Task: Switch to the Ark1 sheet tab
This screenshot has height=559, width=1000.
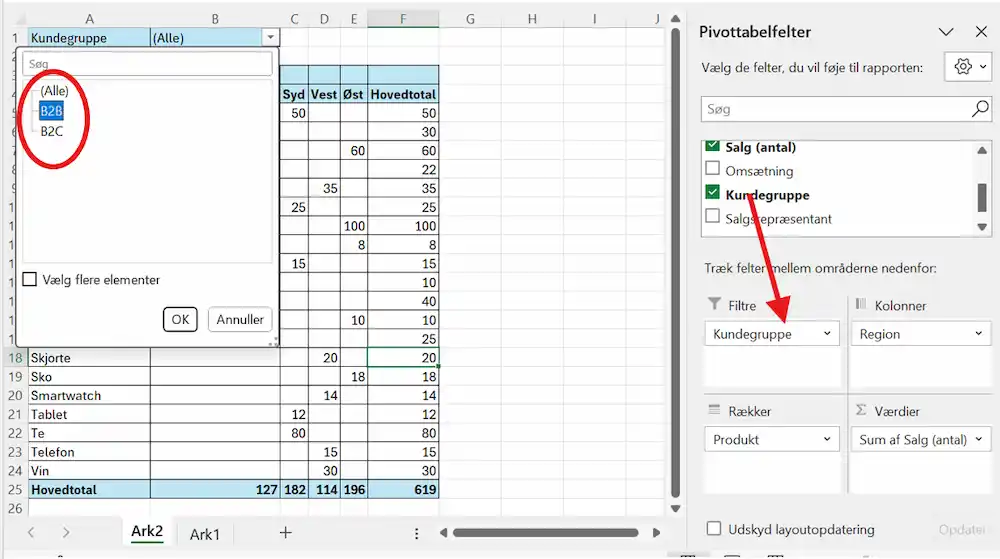Action: pos(205,534)
